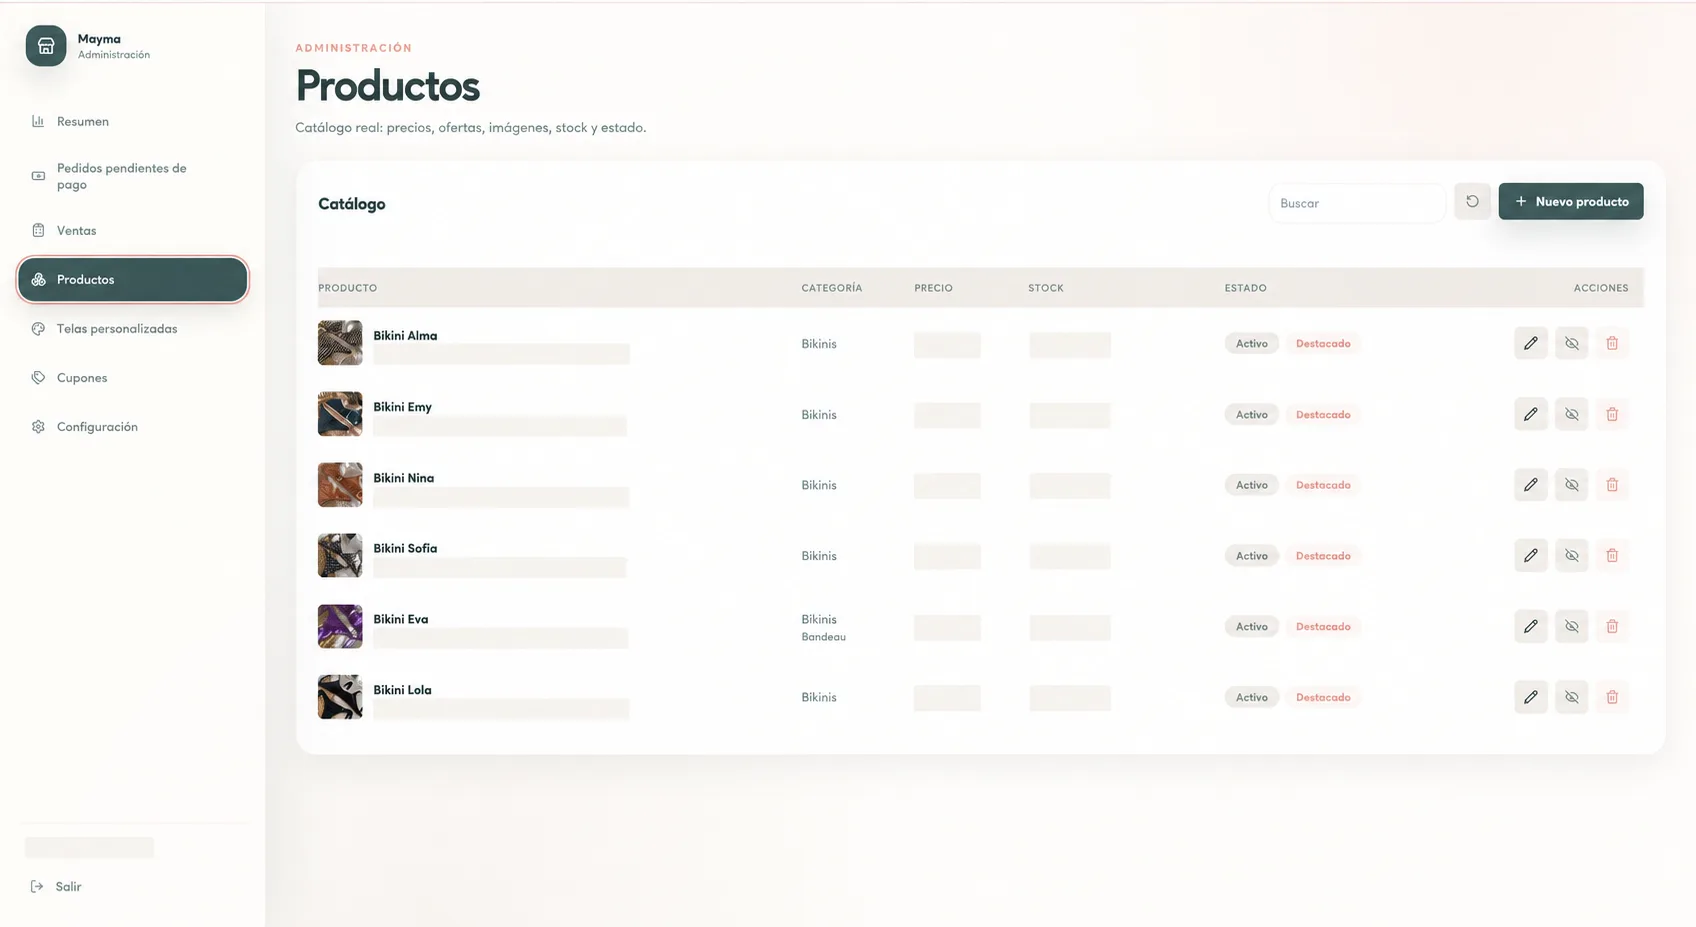
Task: Edit Bikini Alma with pencil icon
Action: pos(1531,343)
